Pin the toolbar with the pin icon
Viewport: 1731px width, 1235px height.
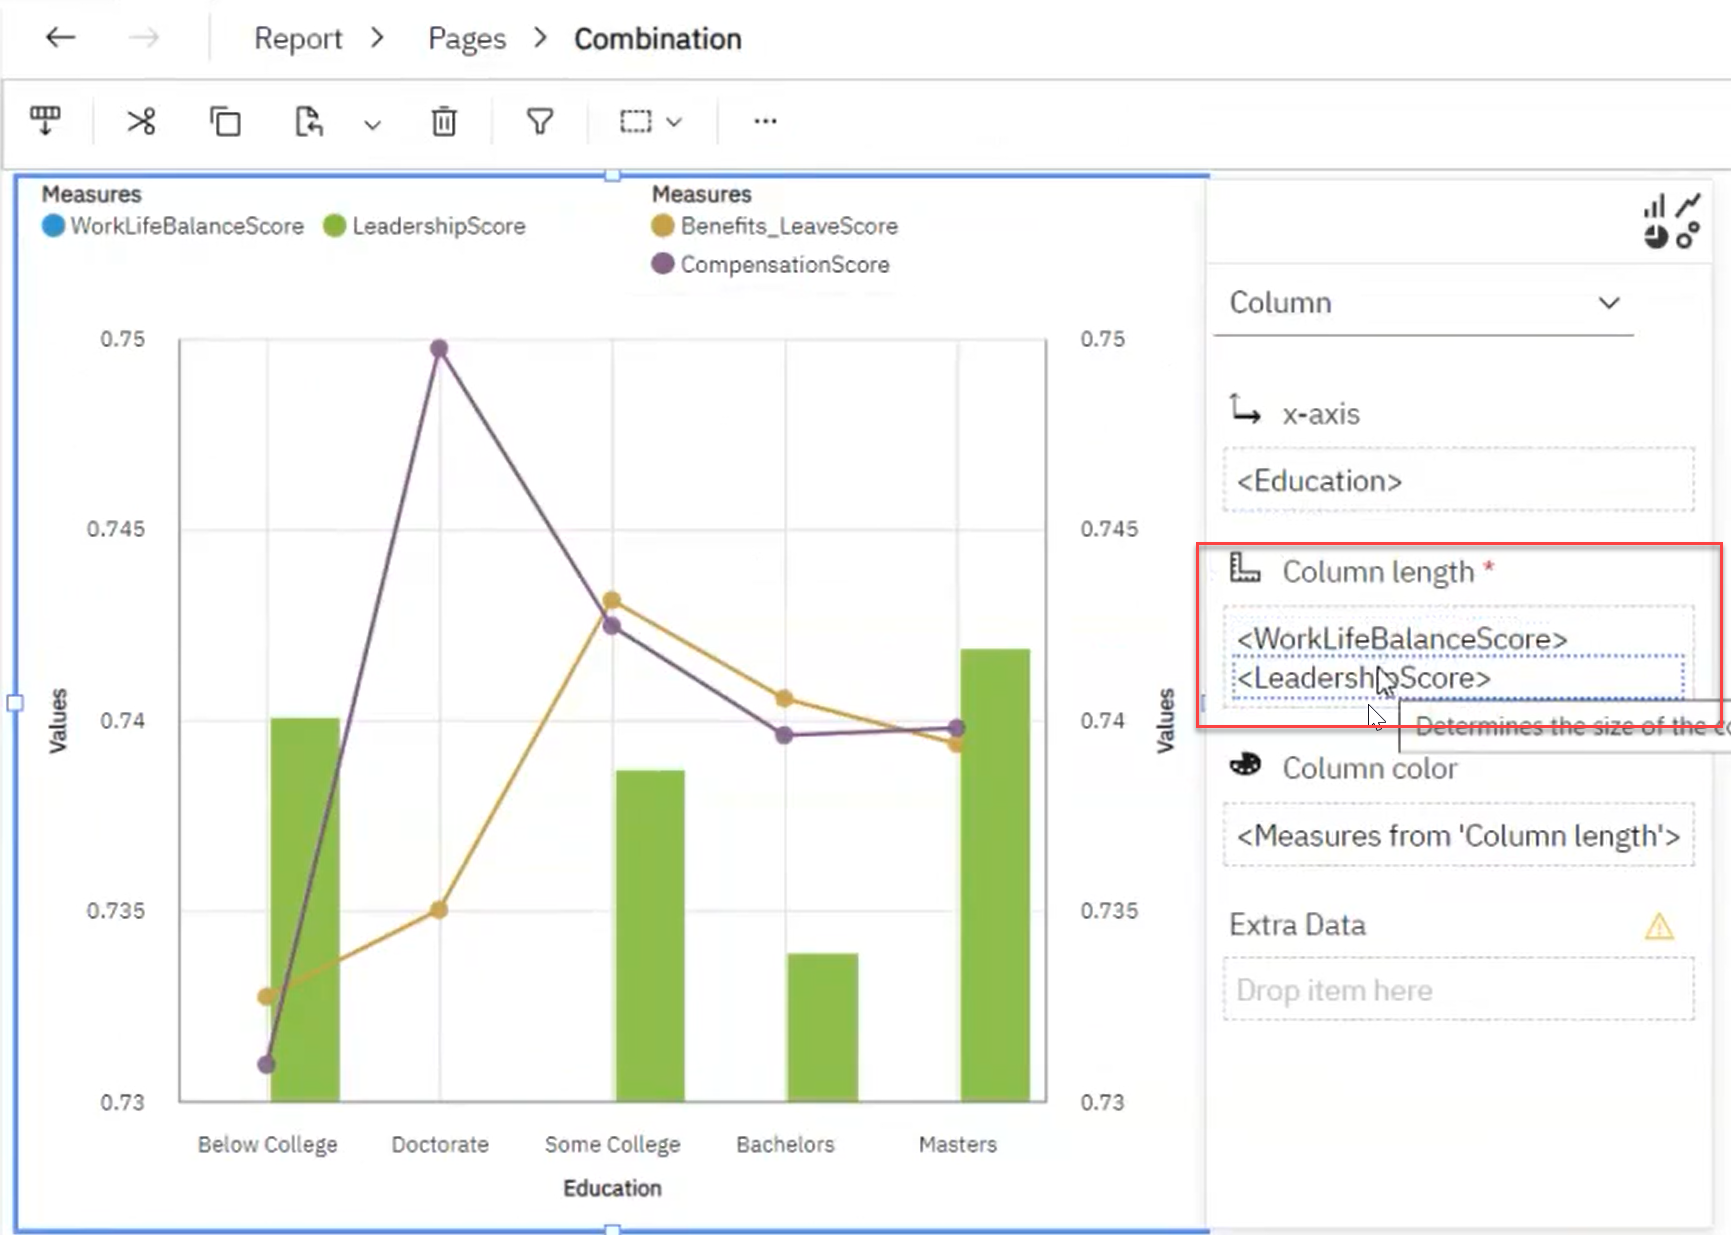(46, 121)
